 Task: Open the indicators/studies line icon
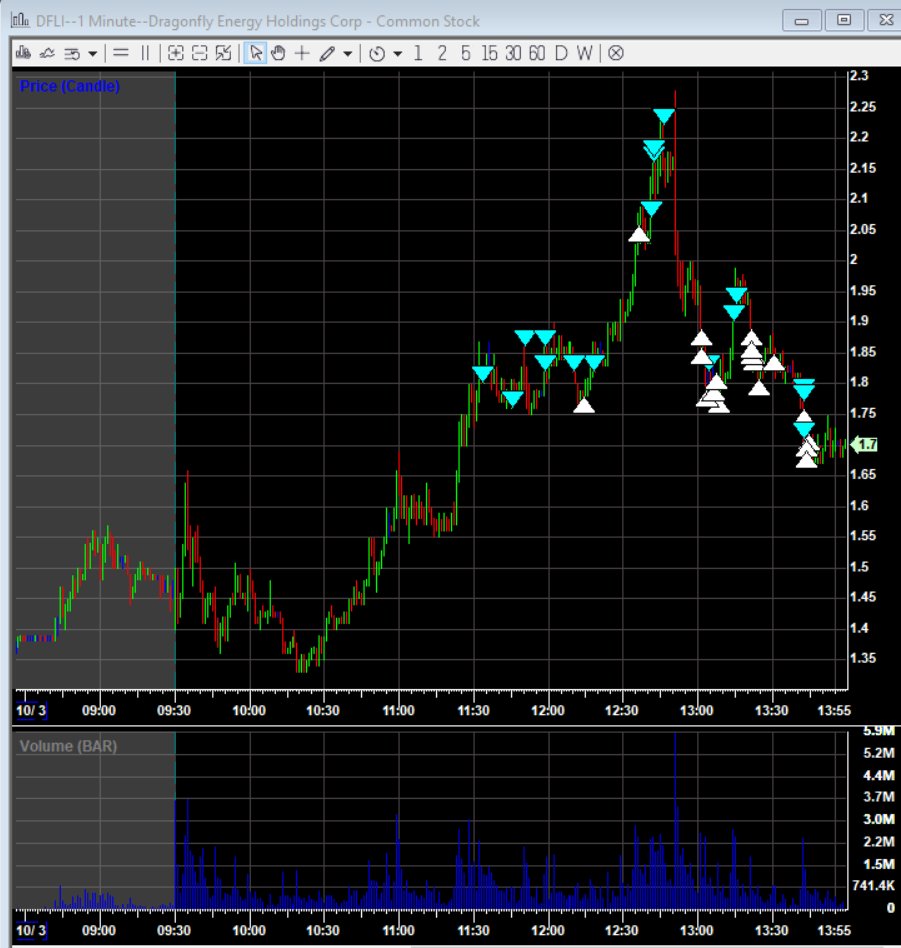click(x=47, y=53)
